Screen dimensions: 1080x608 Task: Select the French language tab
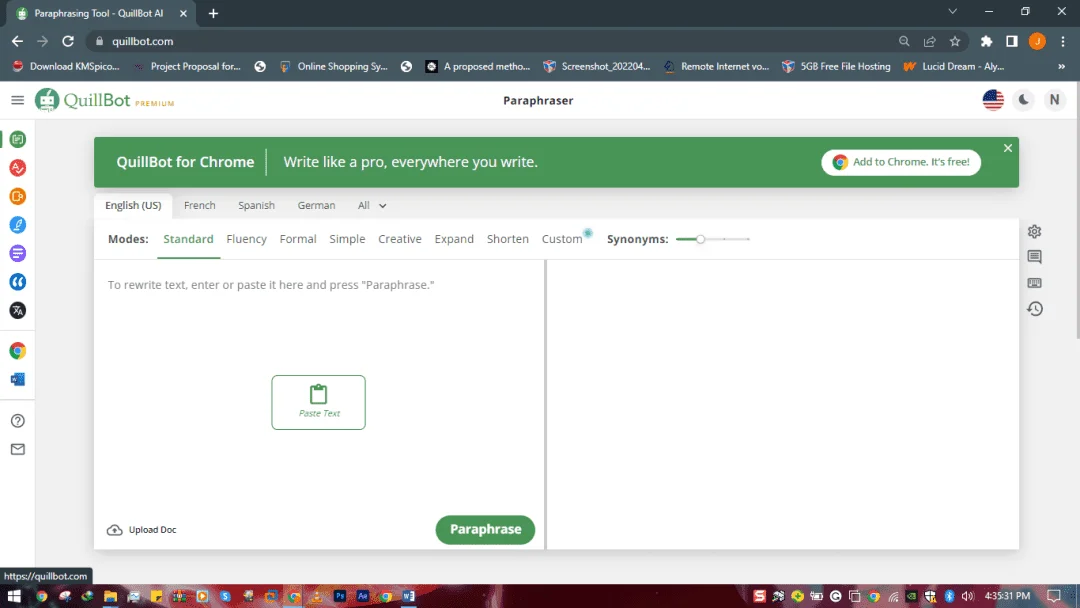point(200,205)
